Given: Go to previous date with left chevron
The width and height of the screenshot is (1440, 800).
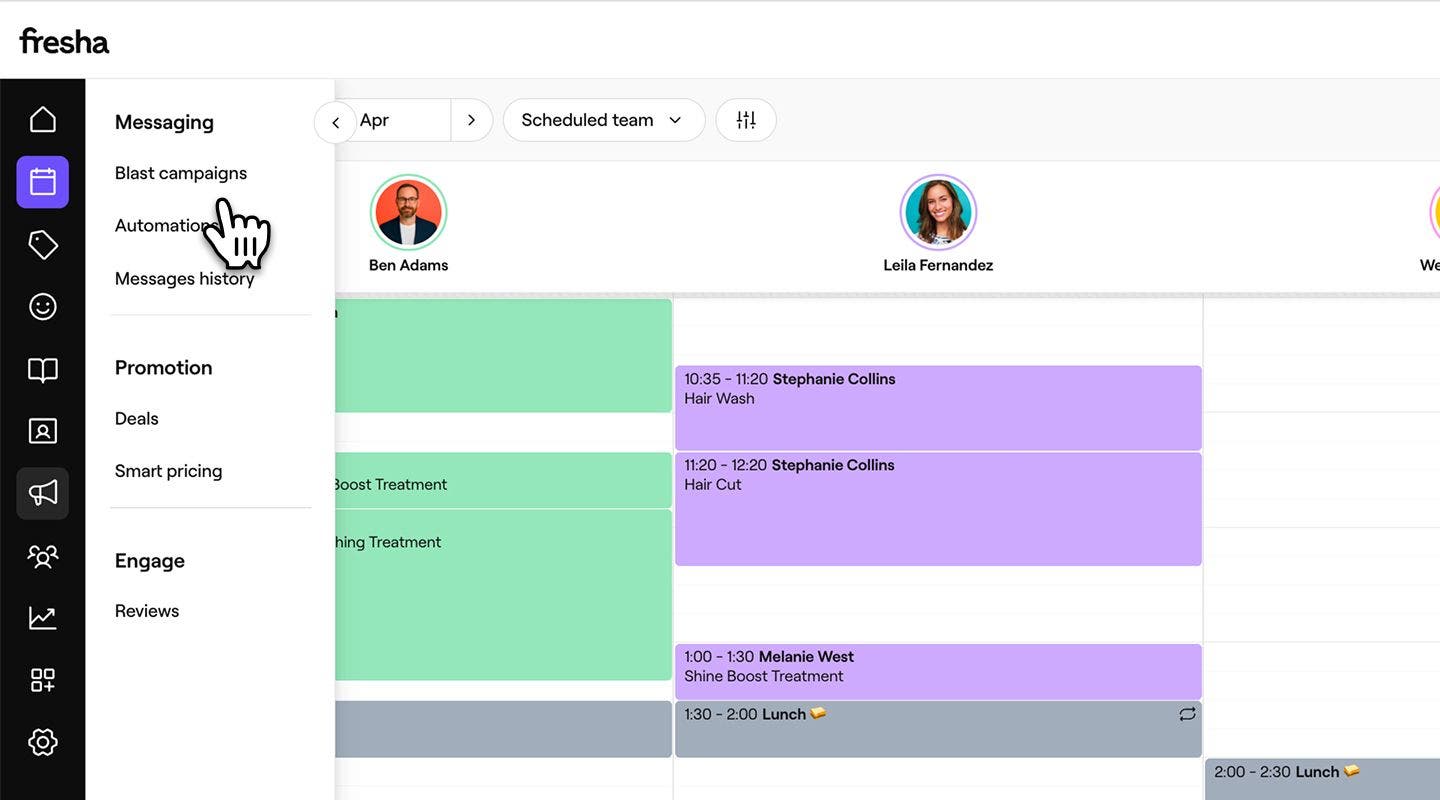Looking at the screenshot, I should tap(336, 122).
